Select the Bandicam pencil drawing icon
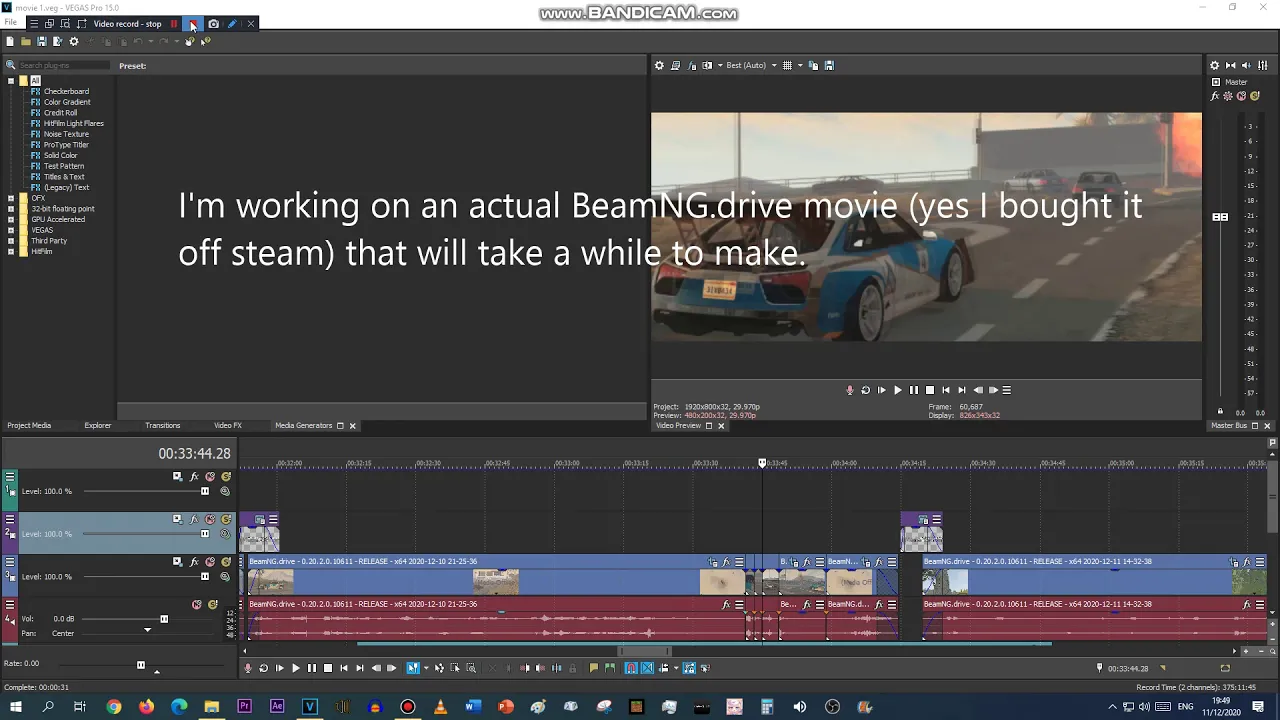The image size is (1280, 720). click(x=232, y=24)
